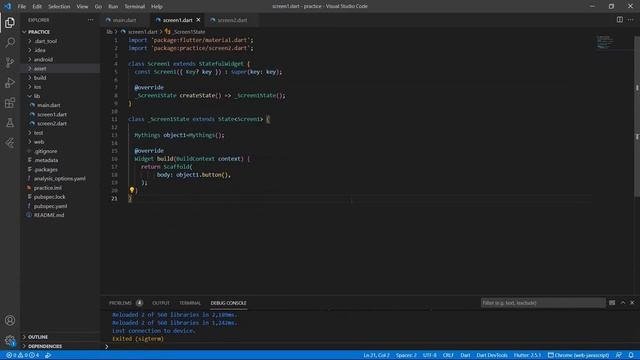Click the editor minimap preview
This screenshot has width=640, height=360.
click(605, 42)
